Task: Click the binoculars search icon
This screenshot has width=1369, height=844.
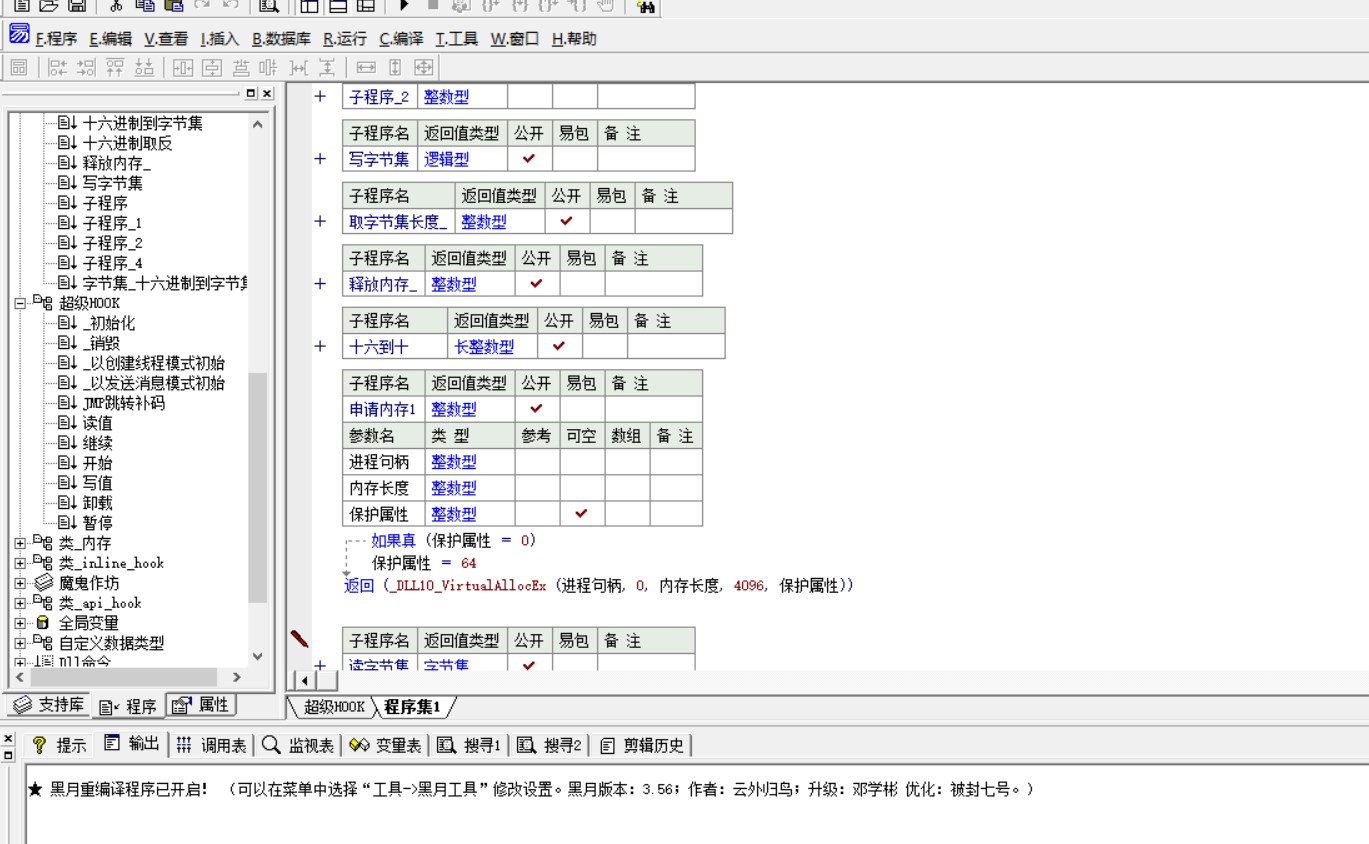Action: pos(645,6)
